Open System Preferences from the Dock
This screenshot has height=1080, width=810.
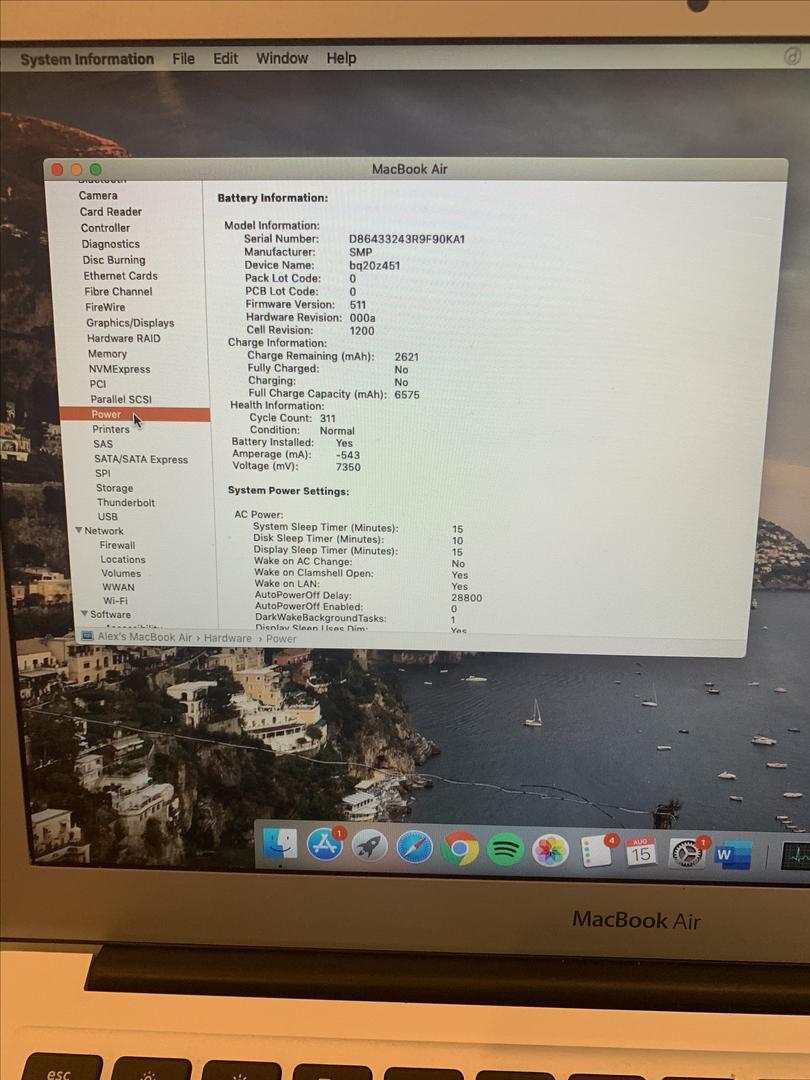click(687, 854)
